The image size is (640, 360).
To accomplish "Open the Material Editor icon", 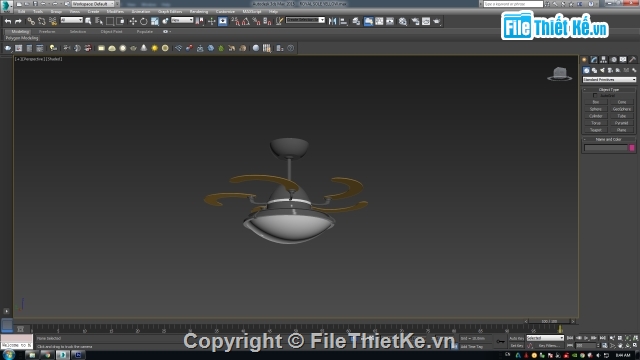I will point(403,21).
